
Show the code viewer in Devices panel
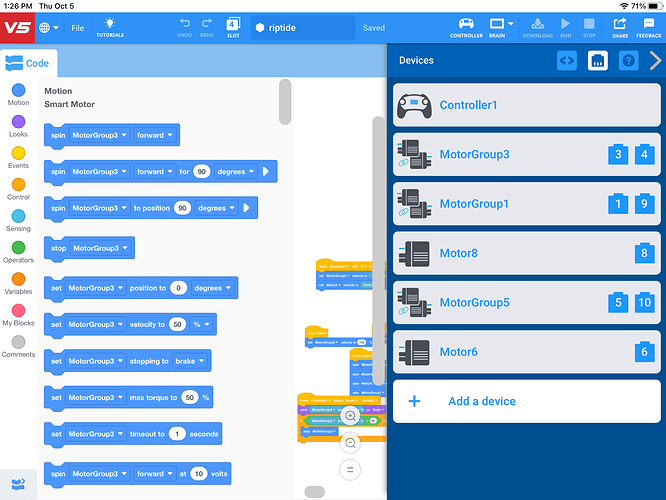point(567,61)
